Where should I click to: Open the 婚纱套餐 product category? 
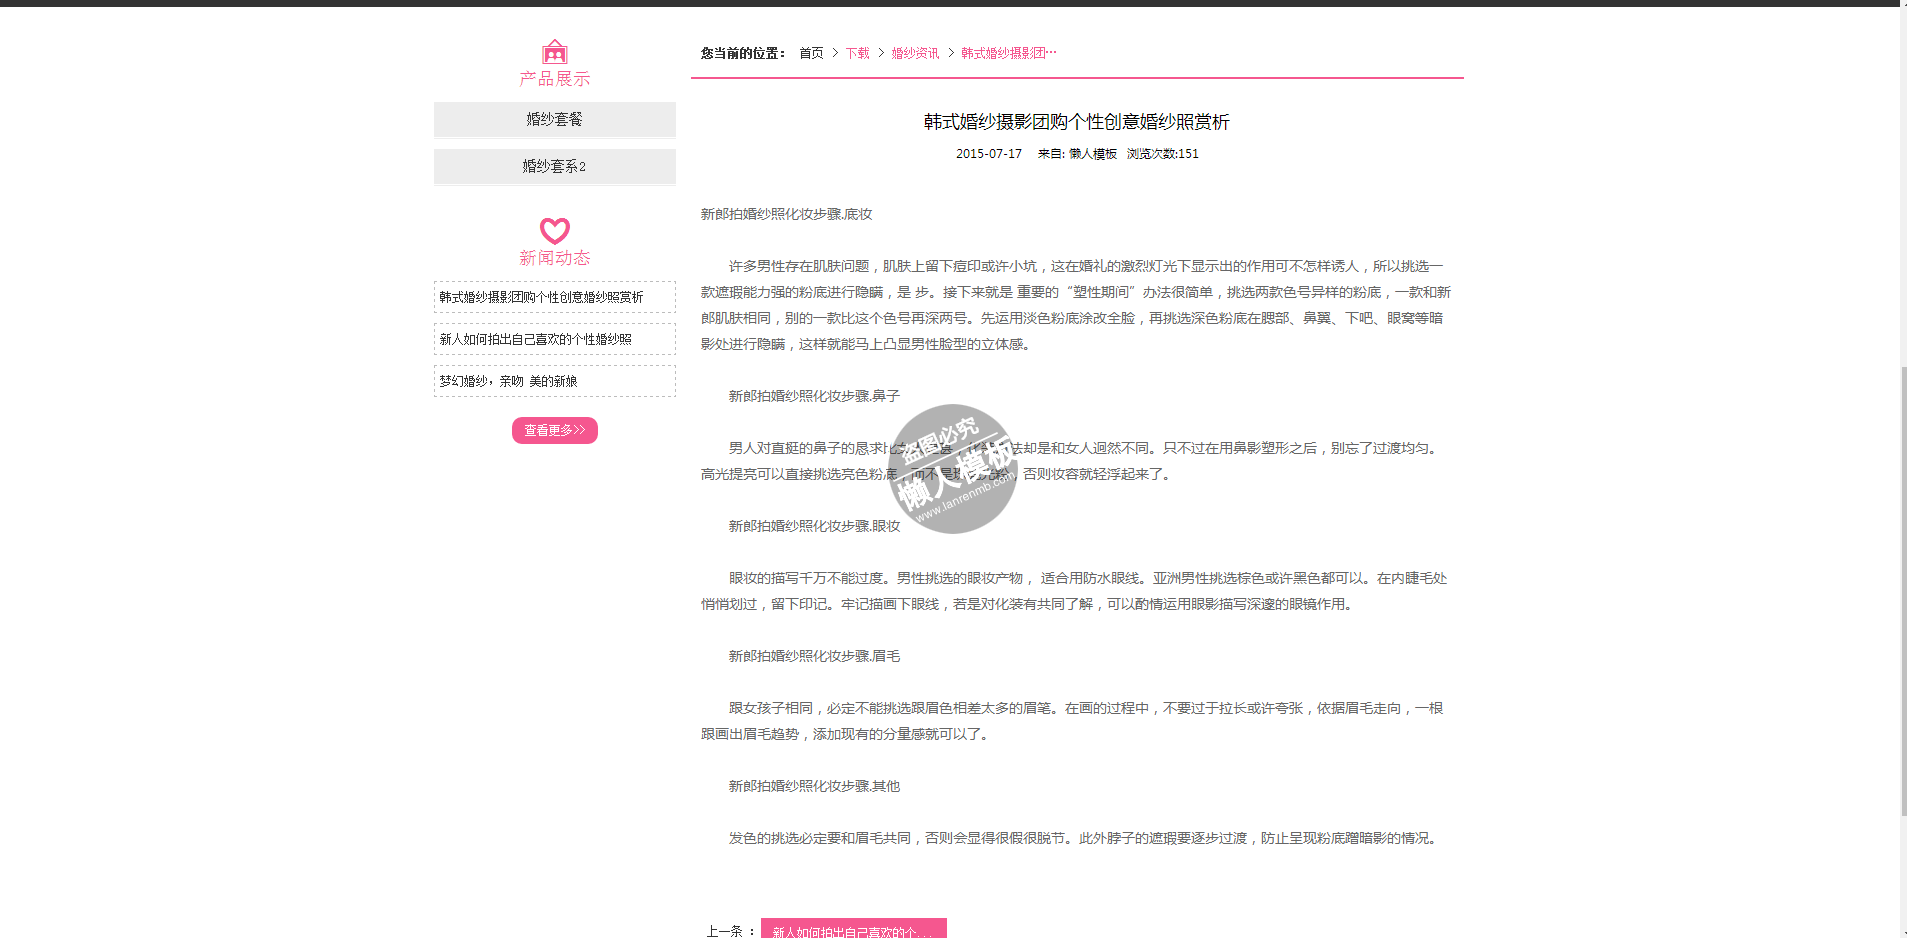click(554, 119)
